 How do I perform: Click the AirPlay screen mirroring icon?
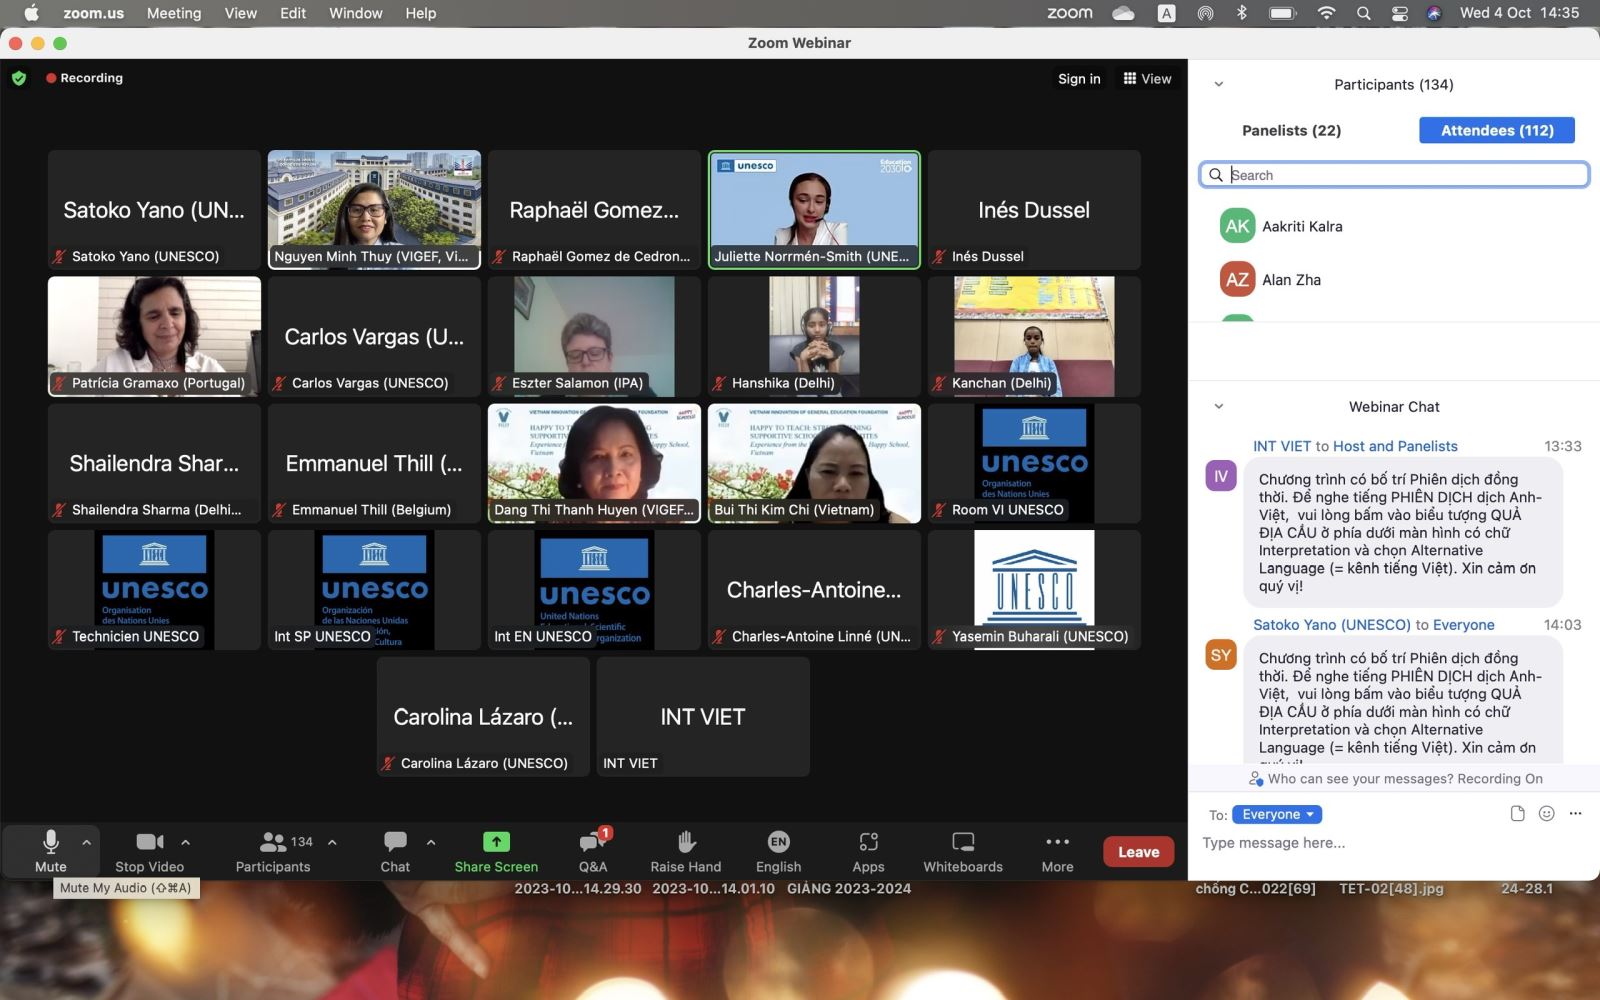coord(1205,13)
